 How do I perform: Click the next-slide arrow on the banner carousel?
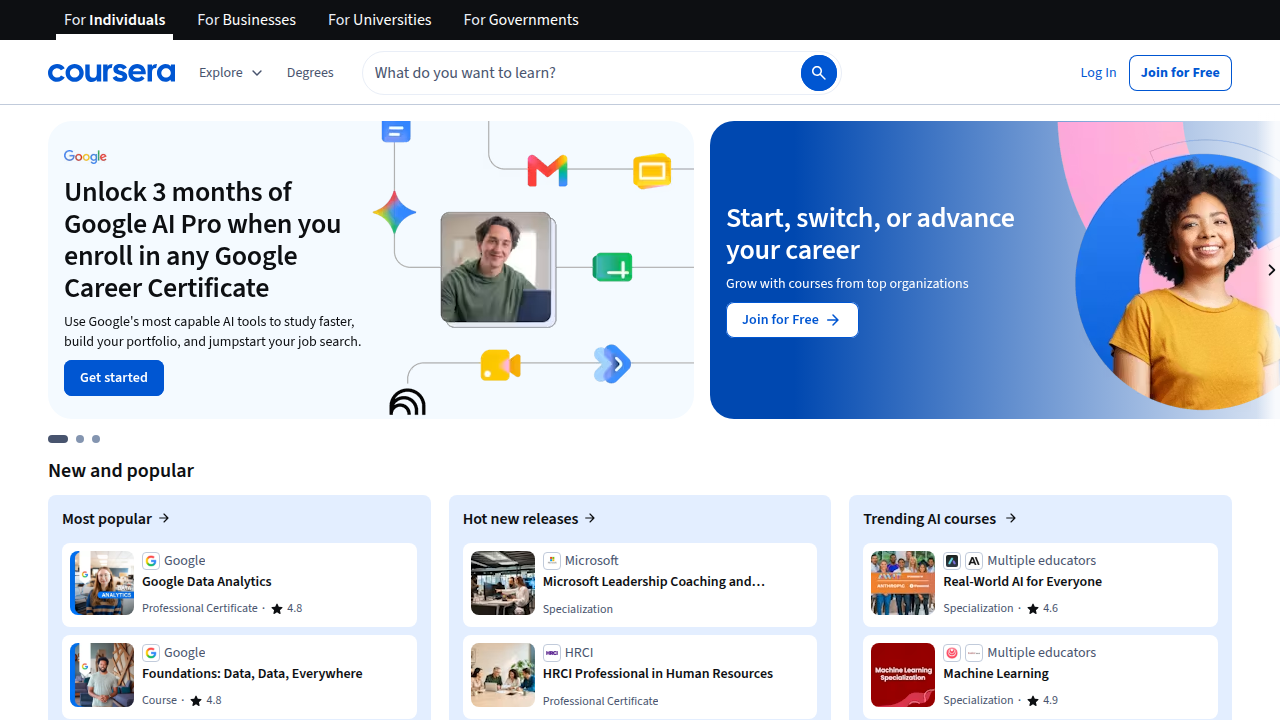[1271, 270]
